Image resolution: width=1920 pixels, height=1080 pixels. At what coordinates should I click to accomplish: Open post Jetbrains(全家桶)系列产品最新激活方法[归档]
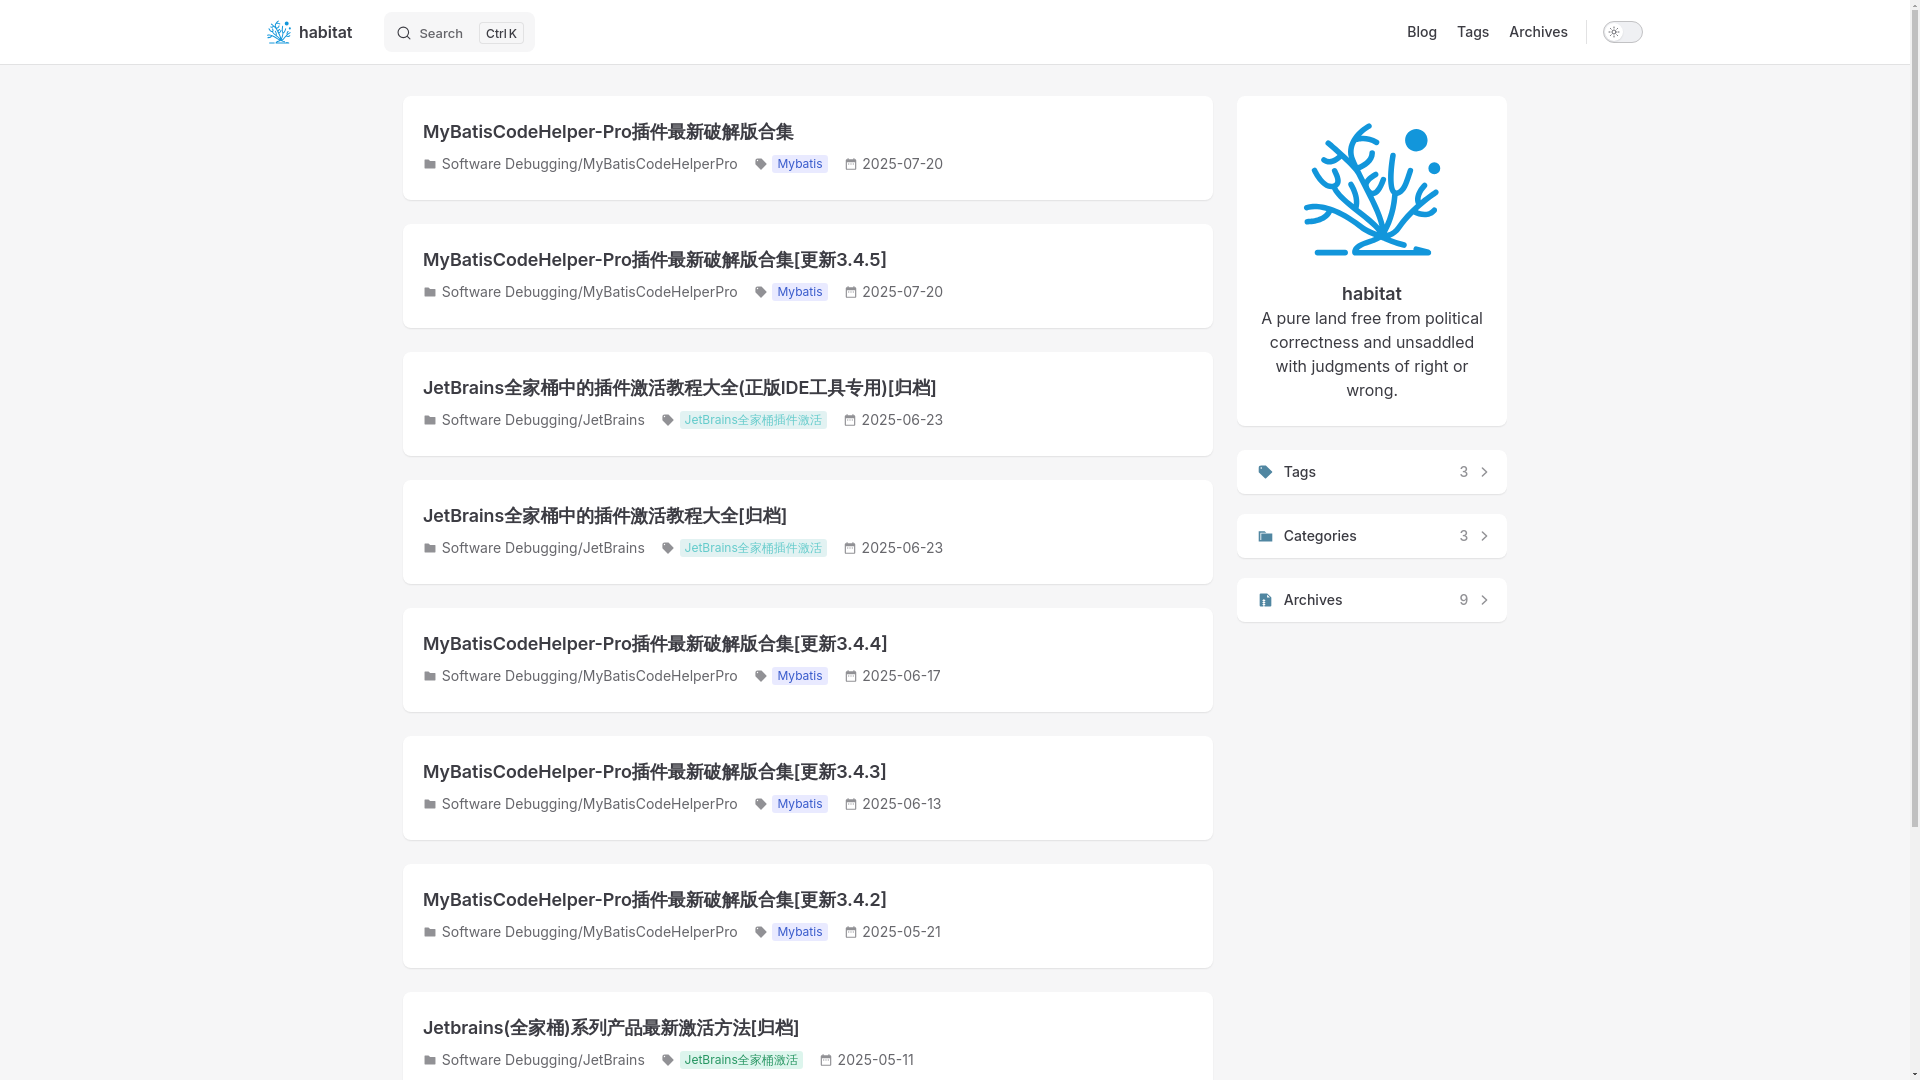[610, 1028]
